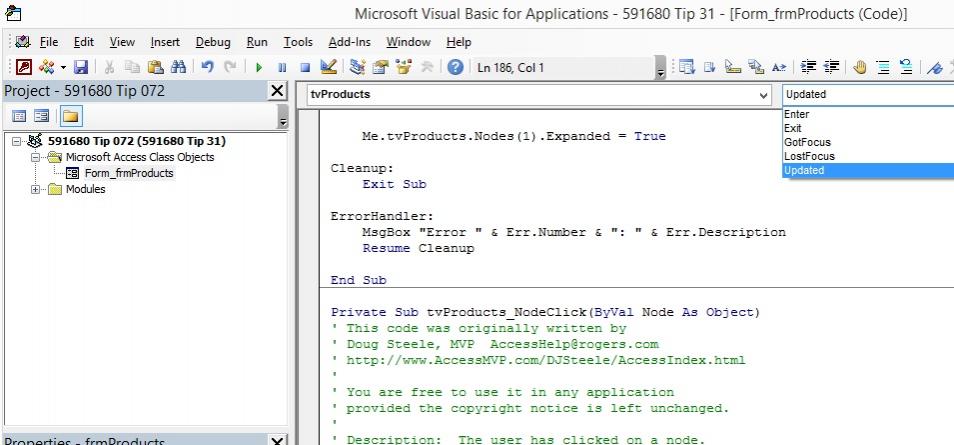Open the File menu

49,42
